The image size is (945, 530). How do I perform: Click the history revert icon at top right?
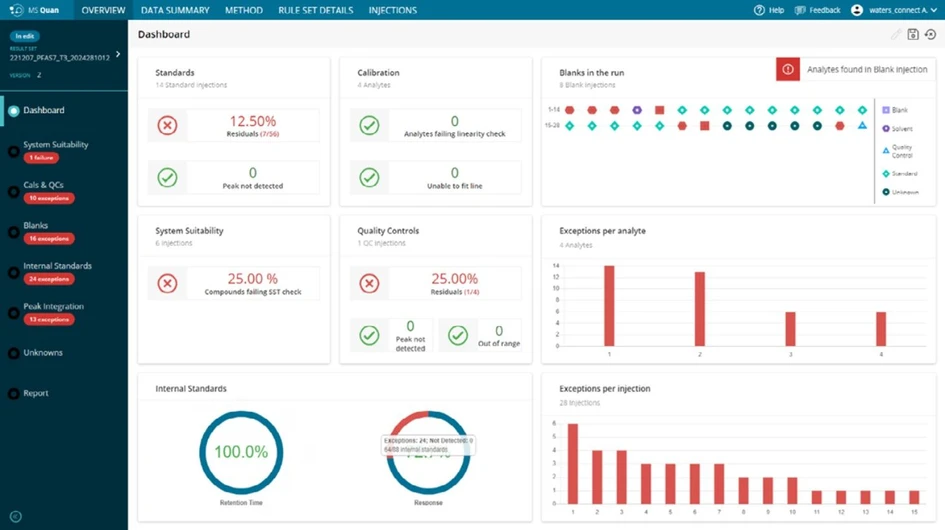click(x=931, y=34)
